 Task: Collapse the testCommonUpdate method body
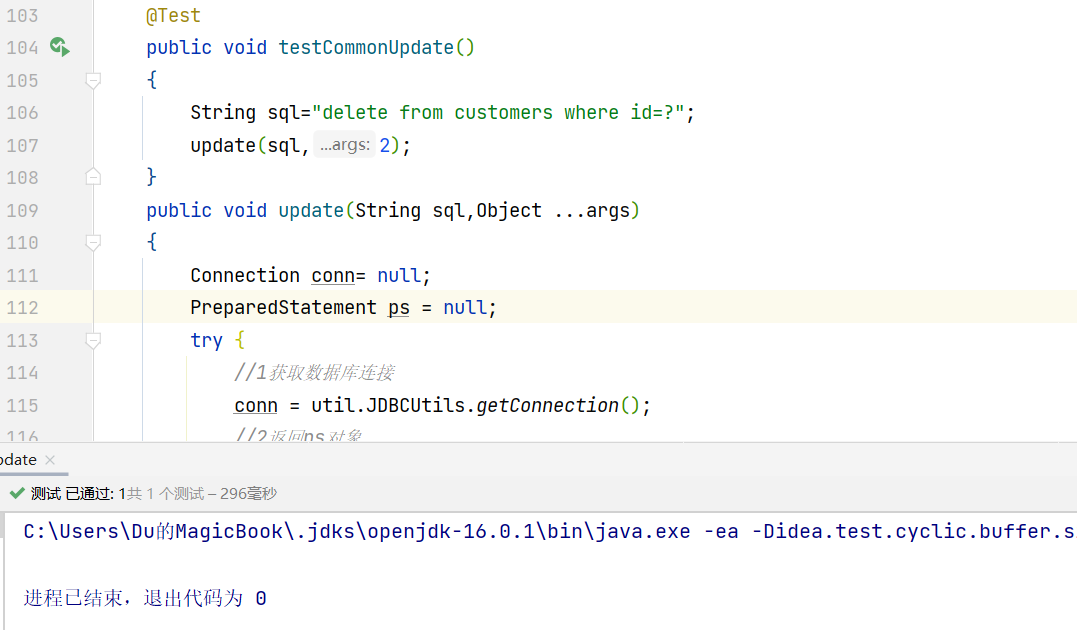pyautogui.click(x=93, y=79)
